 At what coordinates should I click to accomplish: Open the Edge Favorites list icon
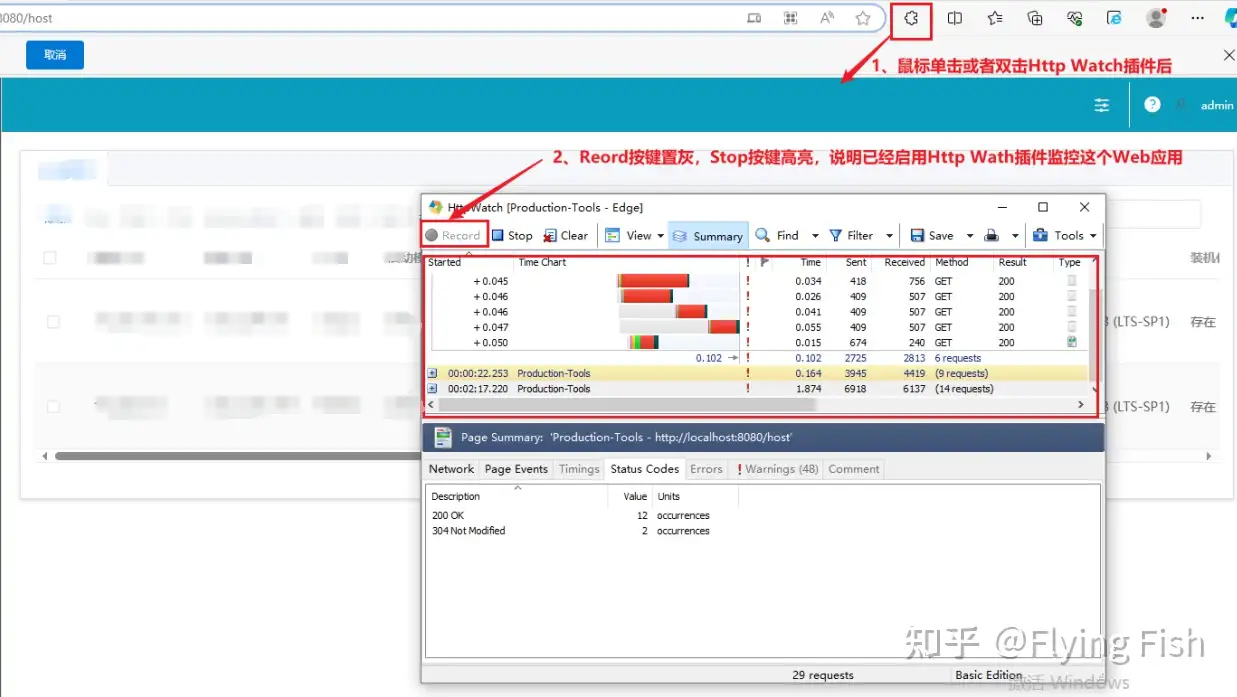click(x=995, y=18)
